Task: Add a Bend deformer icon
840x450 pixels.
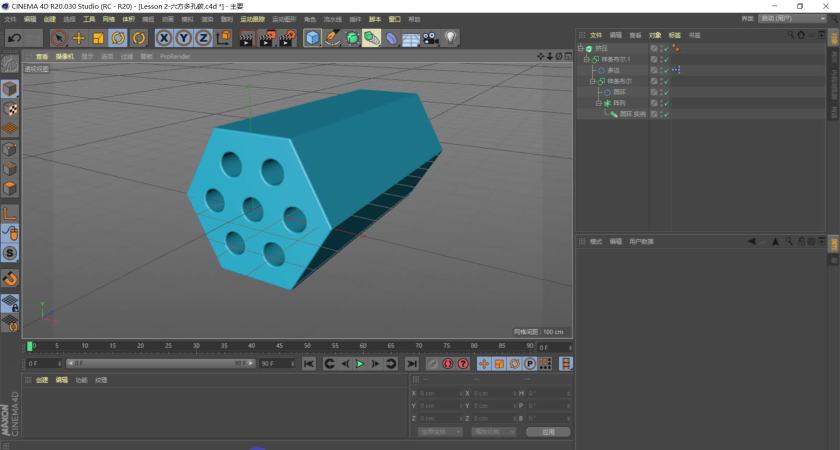Action: point(392,39)
